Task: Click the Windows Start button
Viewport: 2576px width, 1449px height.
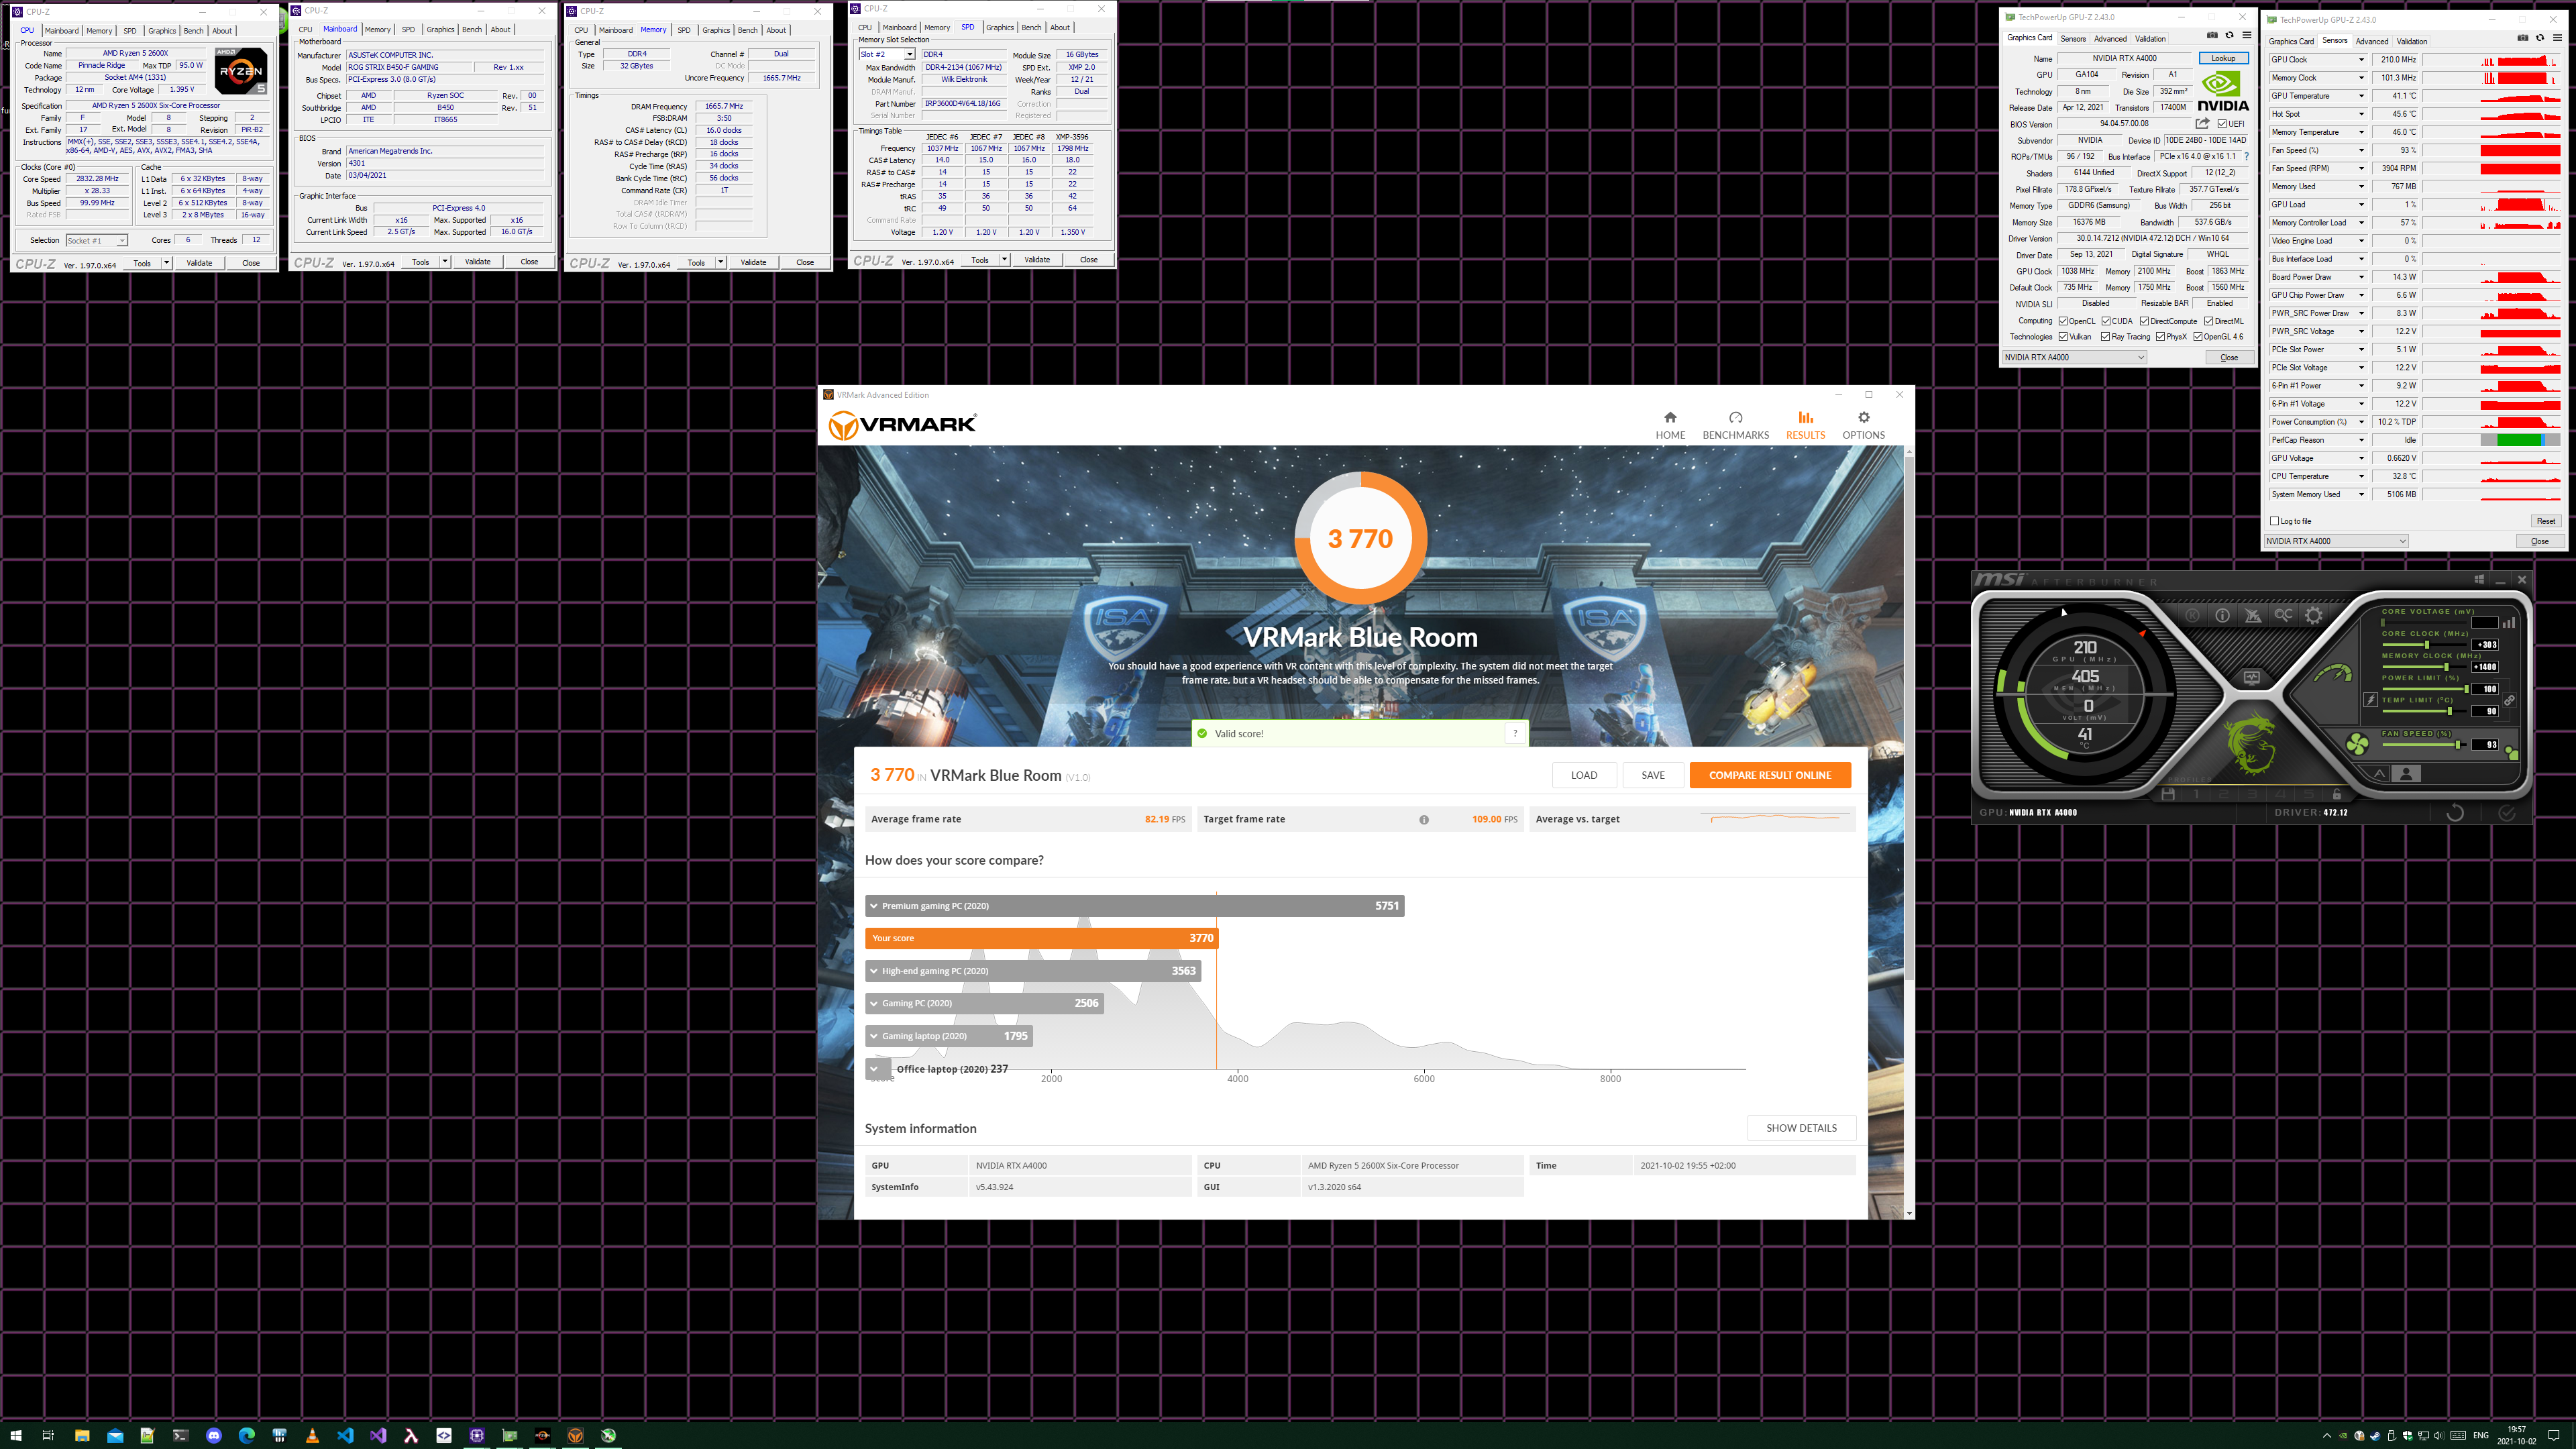Action: pyautogui.click(x=15, y=1435)
